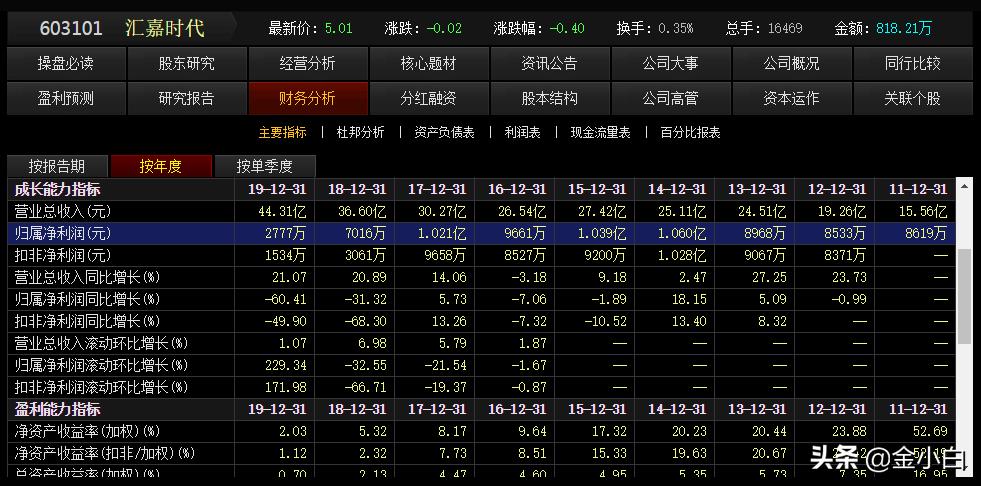Open the 经营分析 tab
The image size is (981, 486).
pos(307,63)
